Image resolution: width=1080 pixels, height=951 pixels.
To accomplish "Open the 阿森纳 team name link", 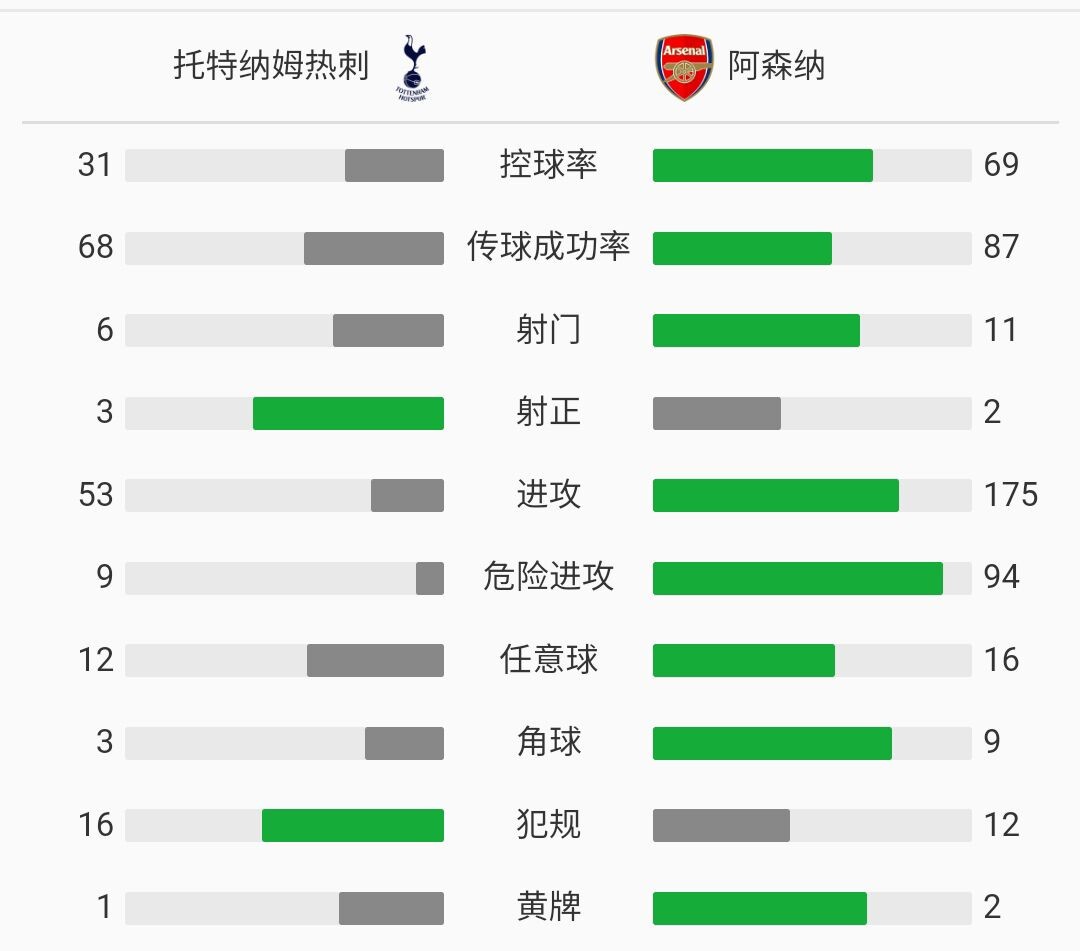I will 776,66.
